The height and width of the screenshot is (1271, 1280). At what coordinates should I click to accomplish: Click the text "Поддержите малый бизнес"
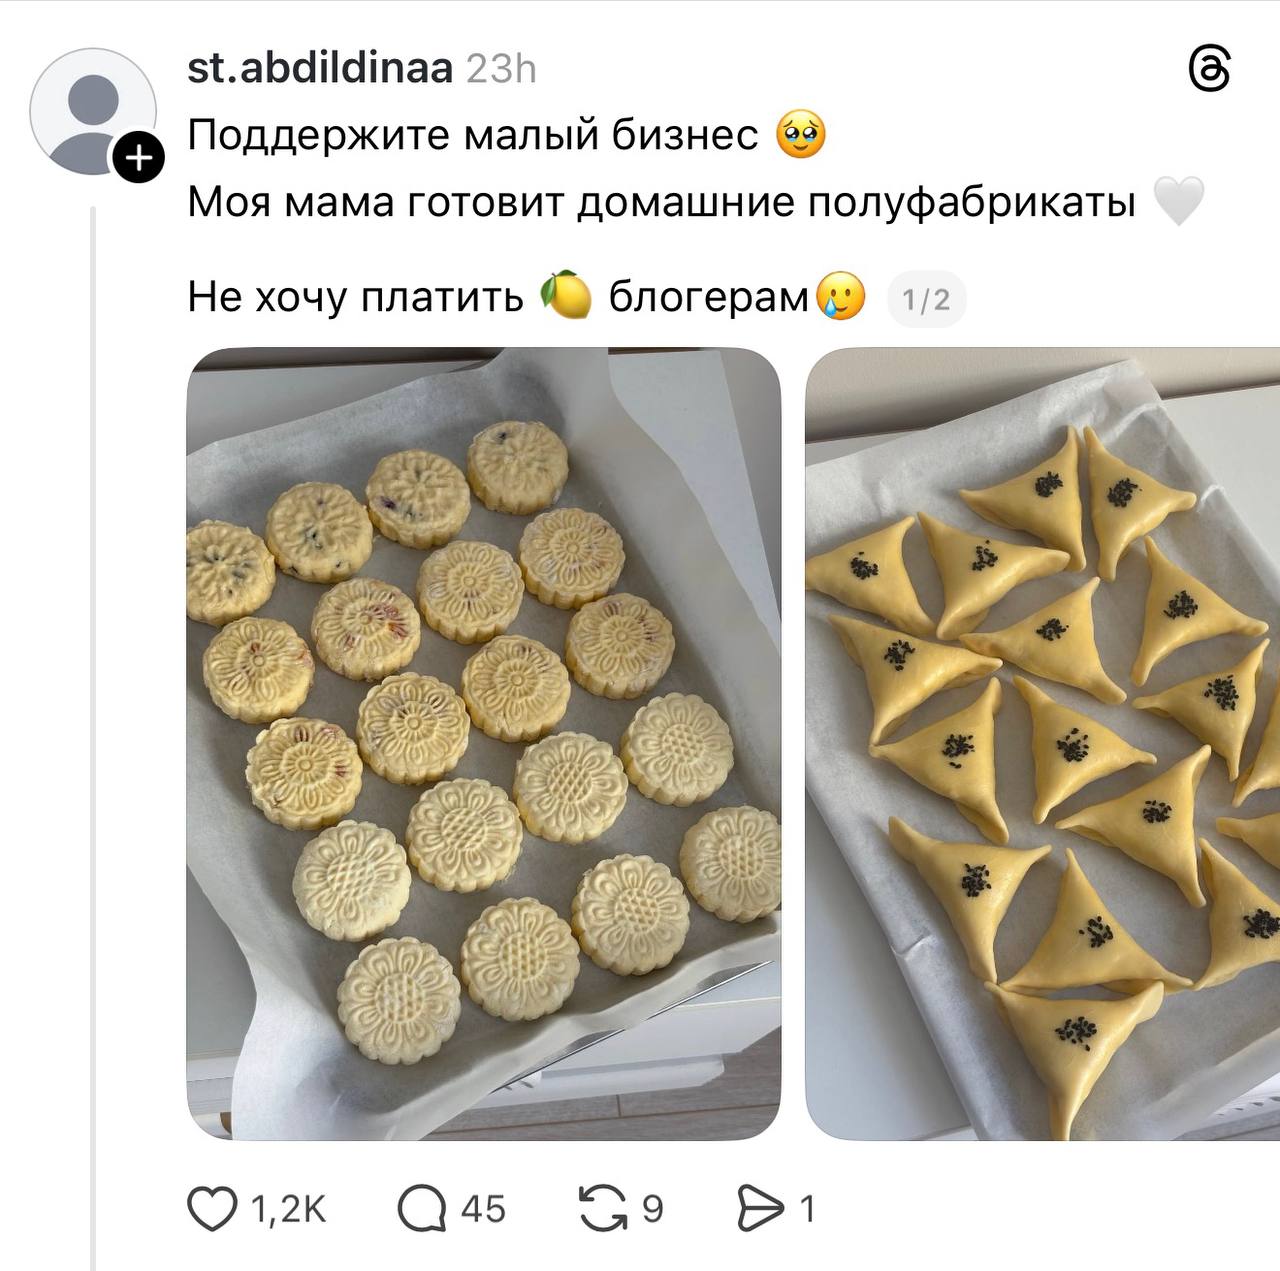(473, 135)
